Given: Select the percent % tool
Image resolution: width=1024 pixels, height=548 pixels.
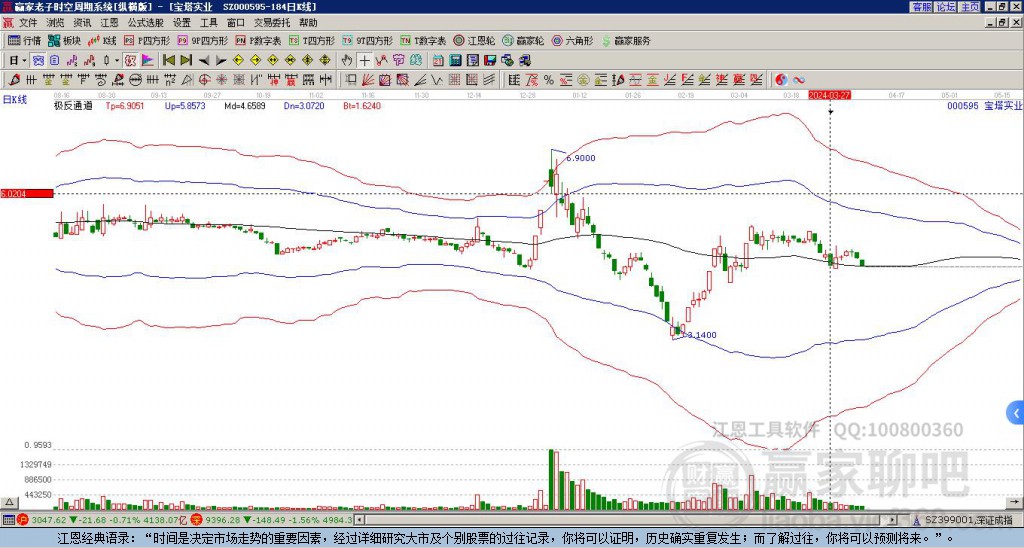Looking at the screenshot, I should (549, 80).
